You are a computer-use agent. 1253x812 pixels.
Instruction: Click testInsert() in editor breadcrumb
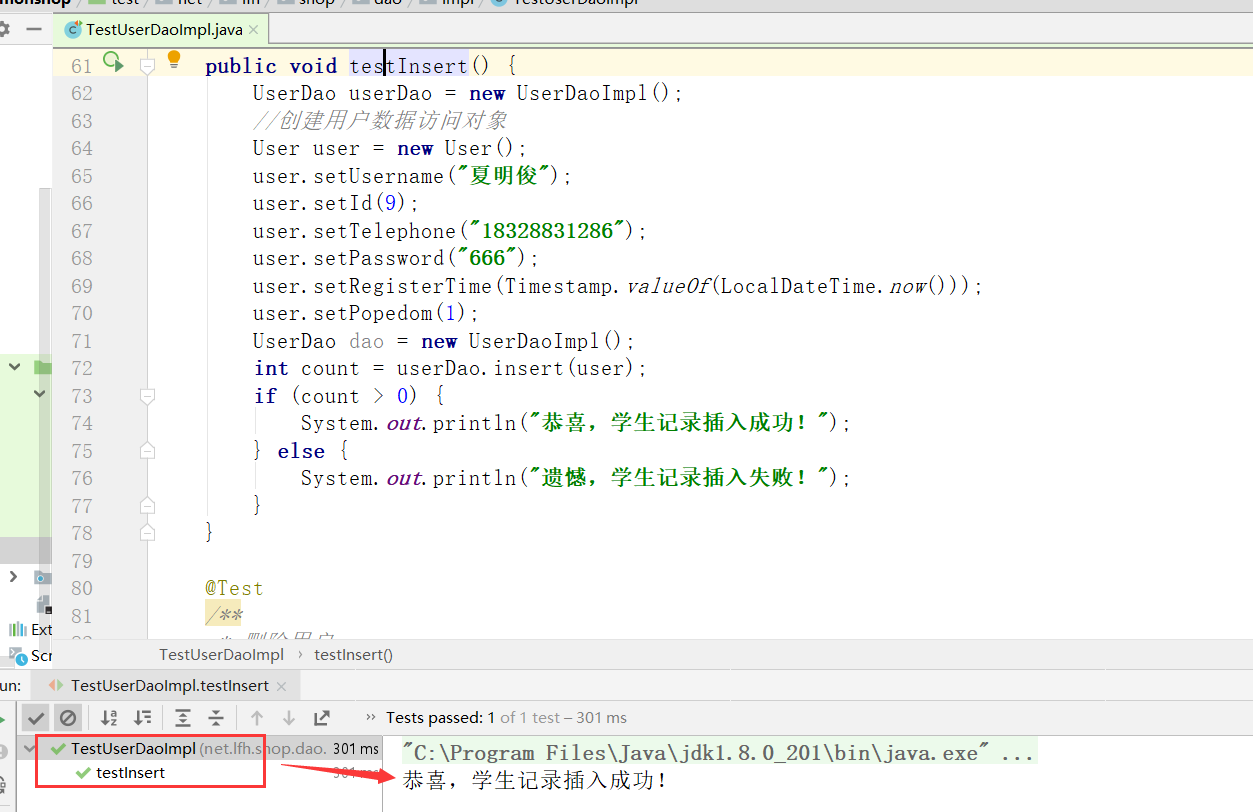pos(354,655)
